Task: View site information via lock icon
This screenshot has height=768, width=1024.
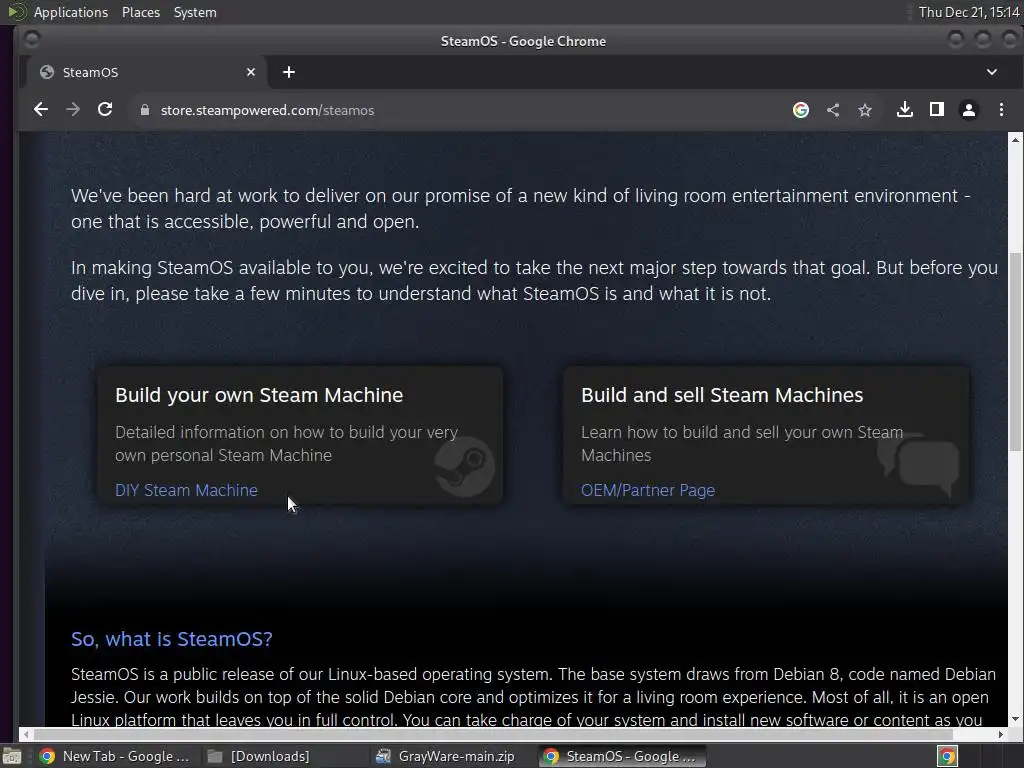Action: coord(145,110)
